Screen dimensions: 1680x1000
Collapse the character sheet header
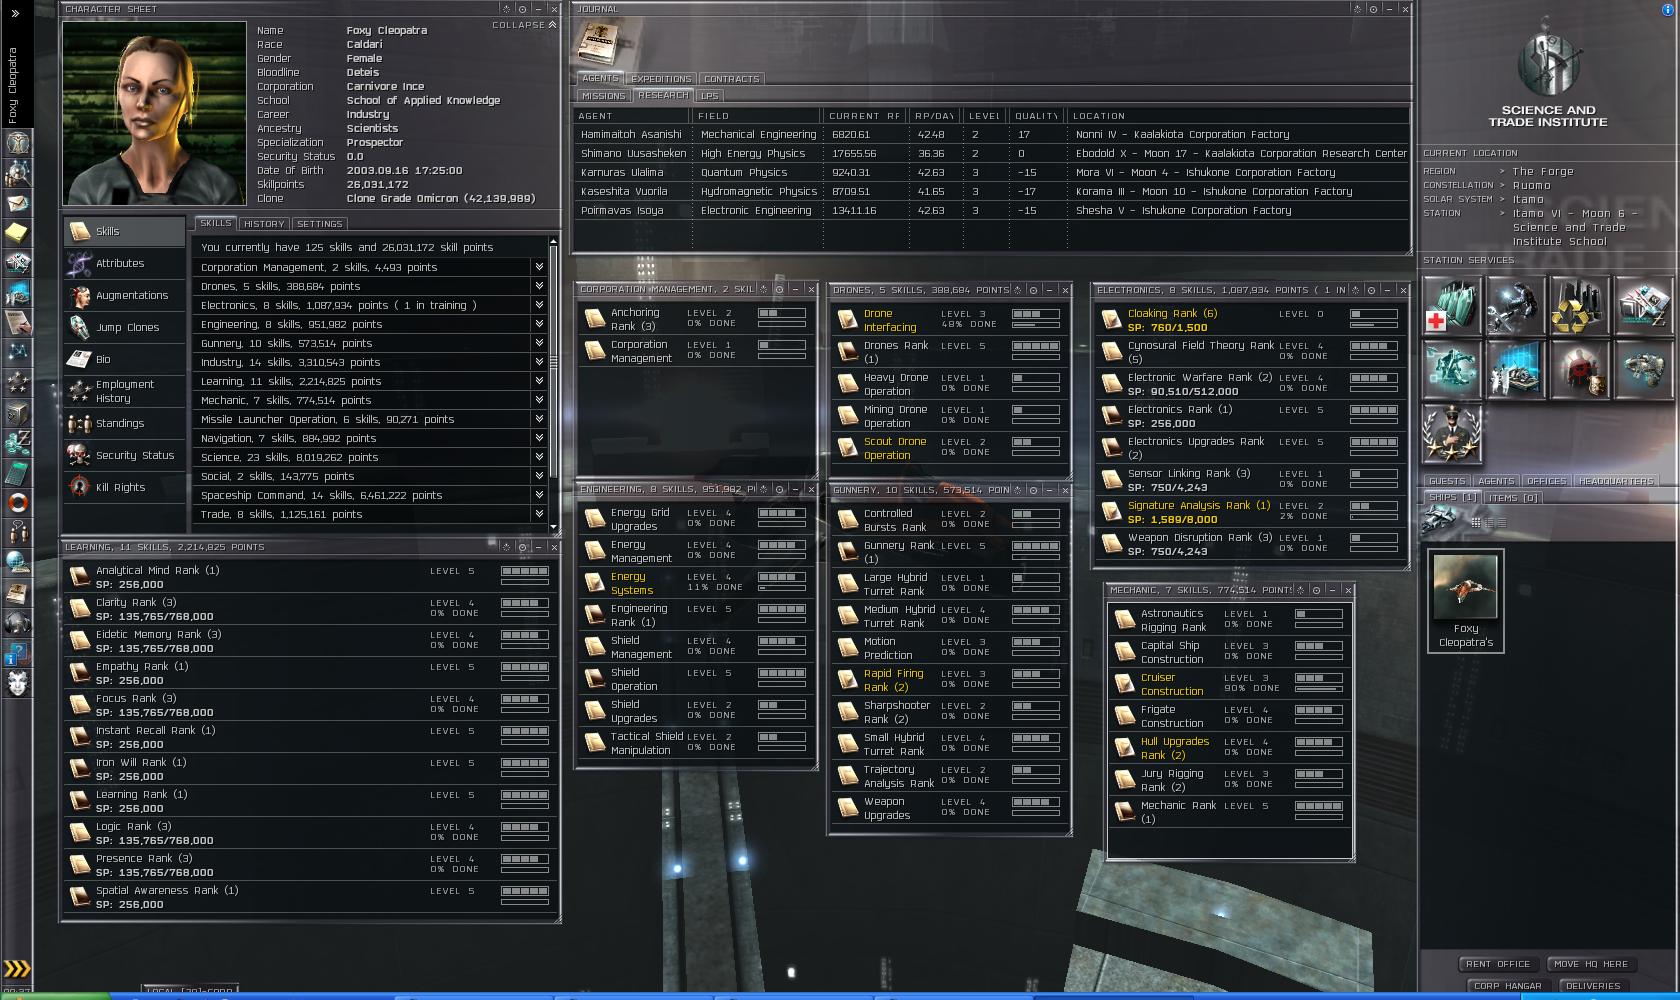point(524,25)
